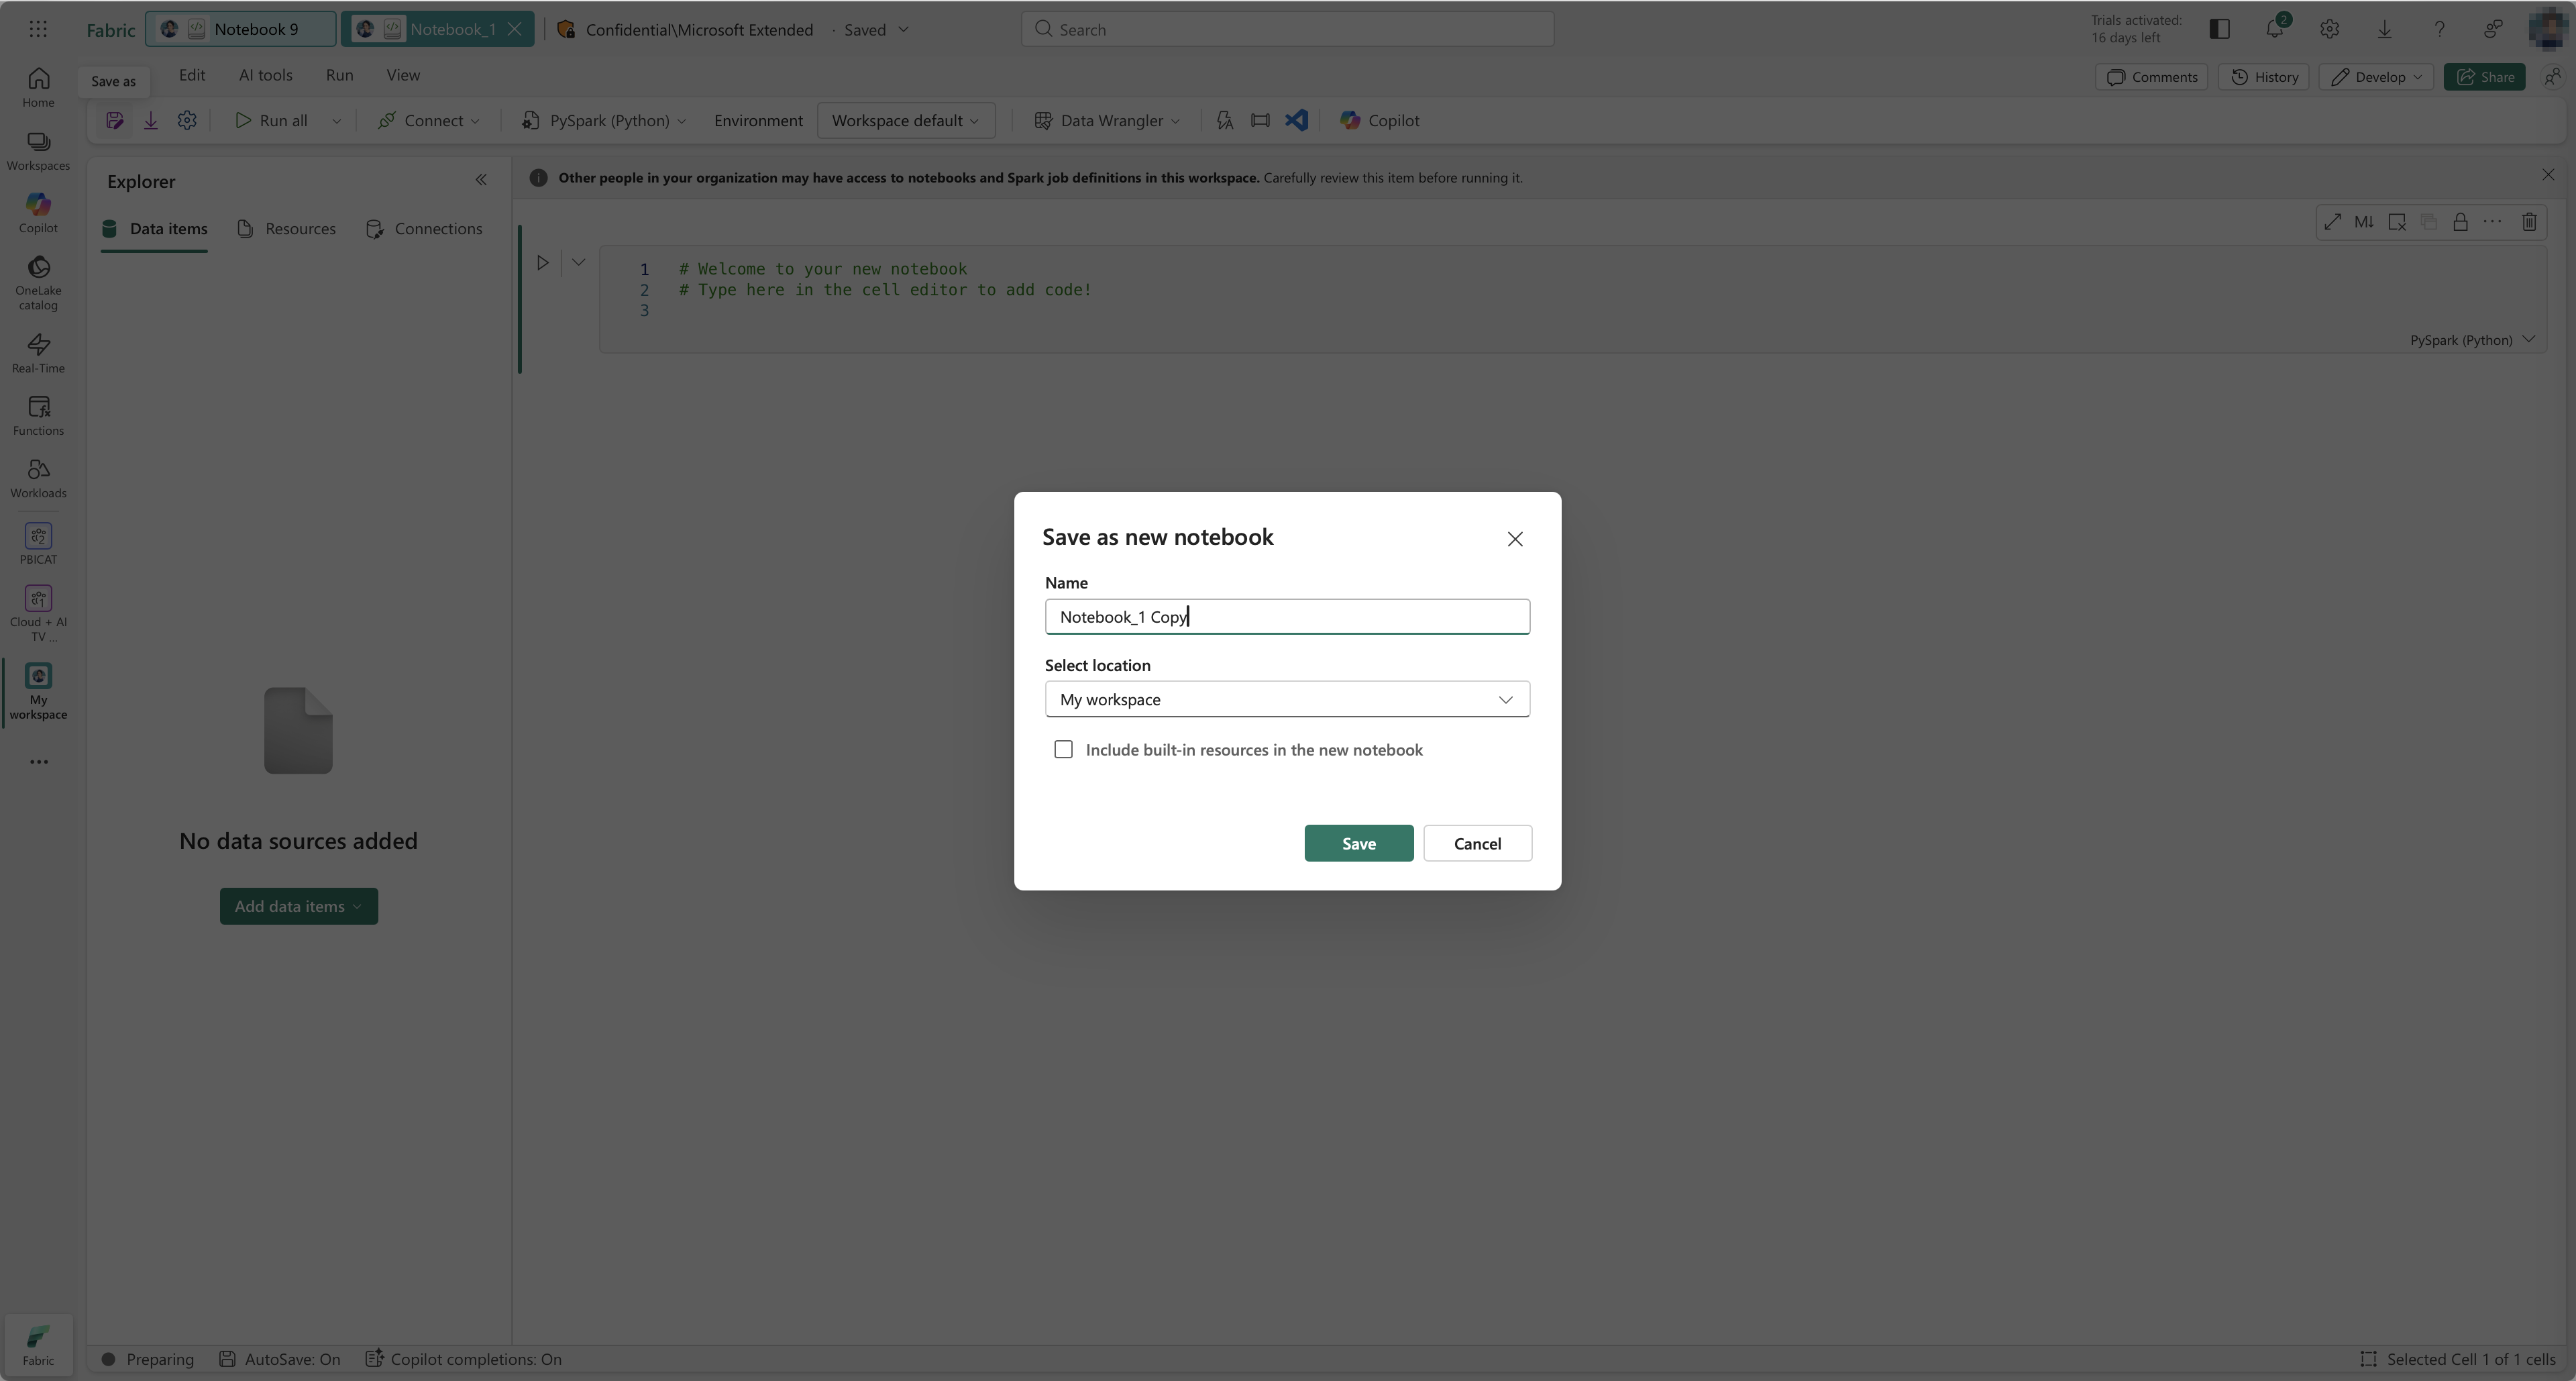
Task: Change language via PySpark (Python) toolbar dropdown
Action: click(x=604, y=121)
